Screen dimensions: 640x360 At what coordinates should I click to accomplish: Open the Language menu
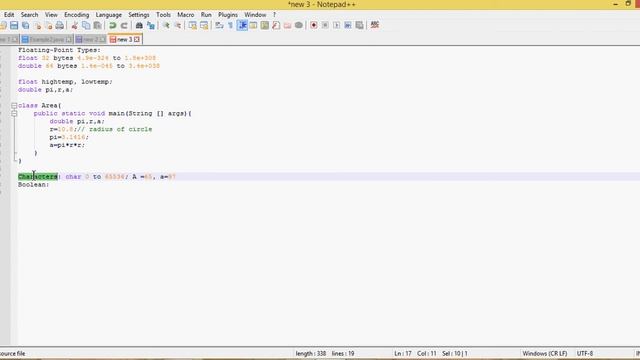109,15
